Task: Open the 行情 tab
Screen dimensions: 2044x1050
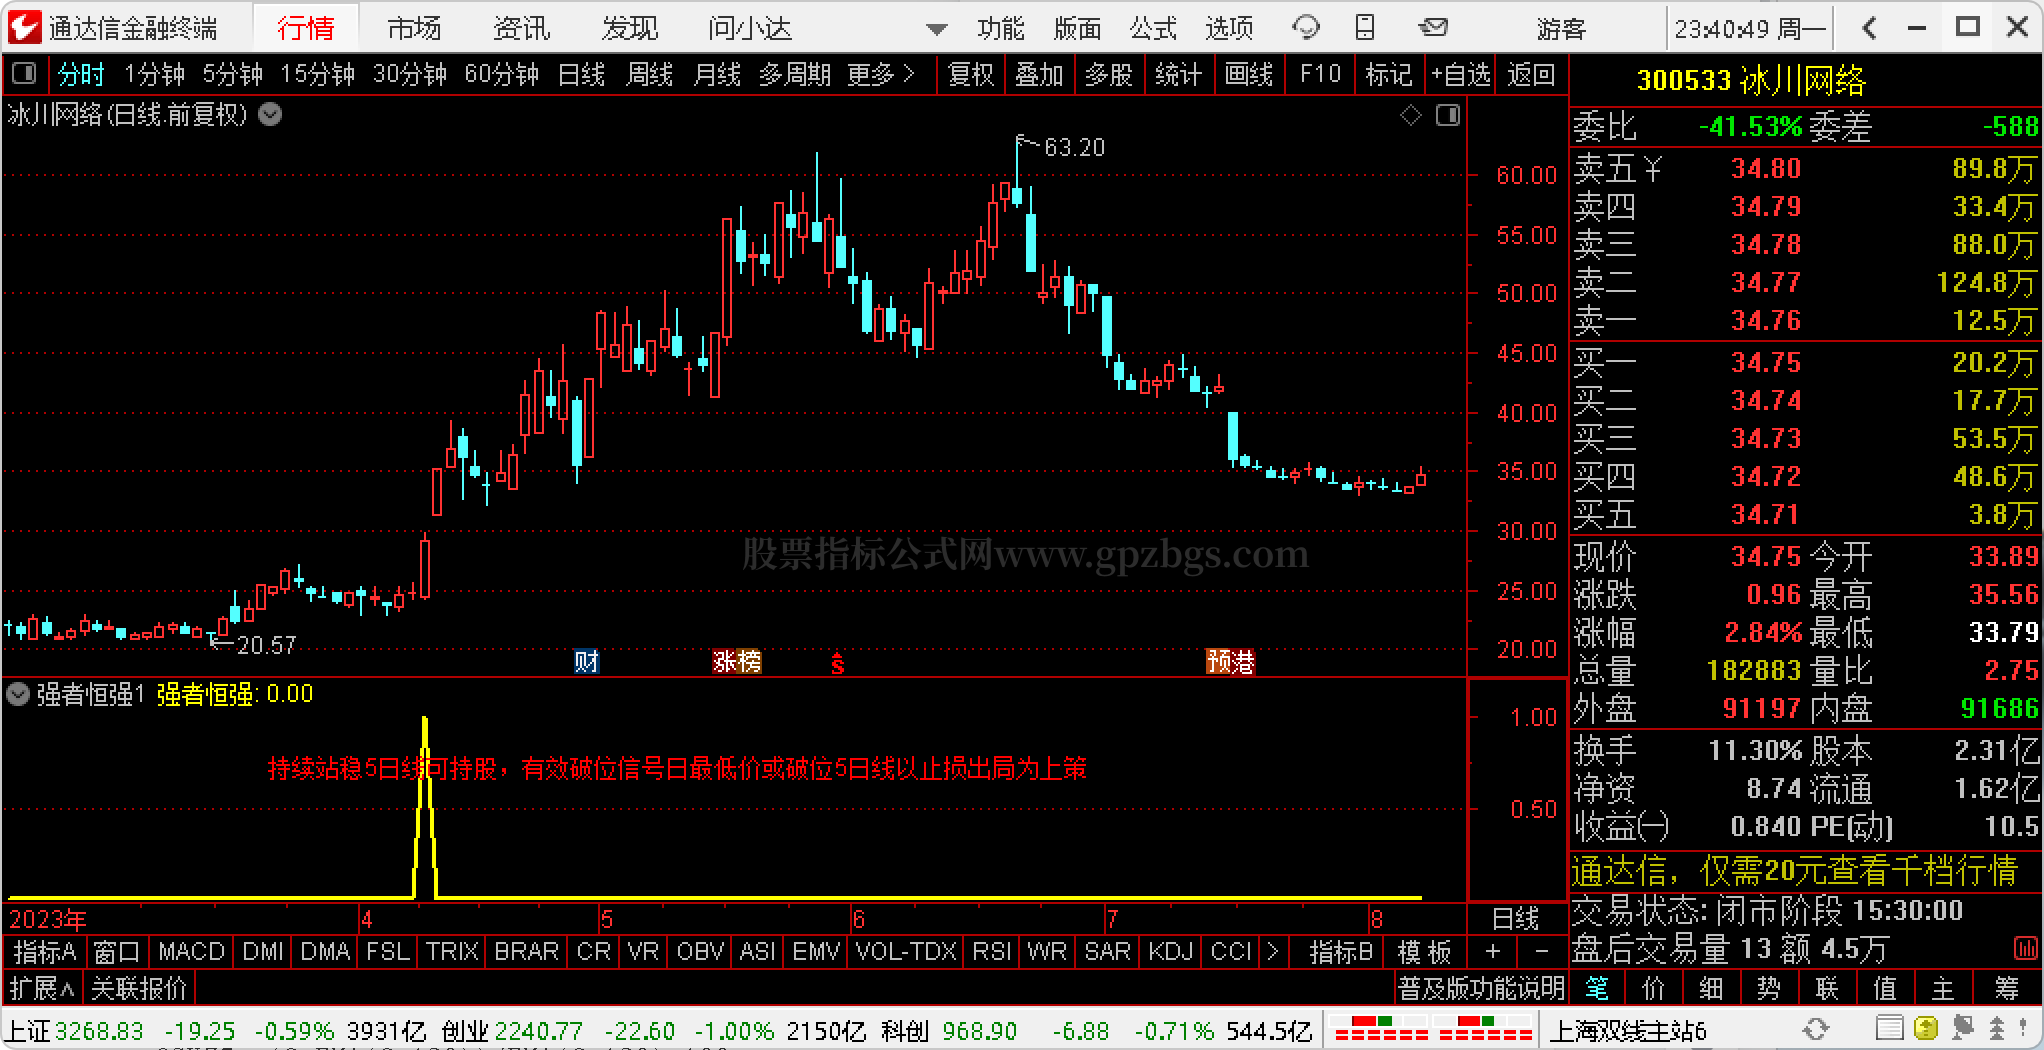Action: click(305, 28)
